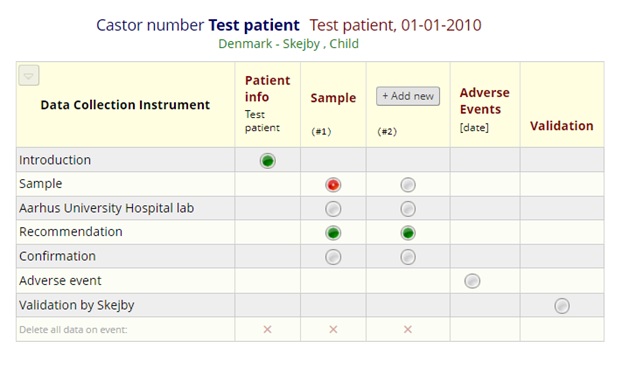The width and height of the screenshot is (643, 375).
Task: Click the Adverse Events column header
Action: click(484, 101)
